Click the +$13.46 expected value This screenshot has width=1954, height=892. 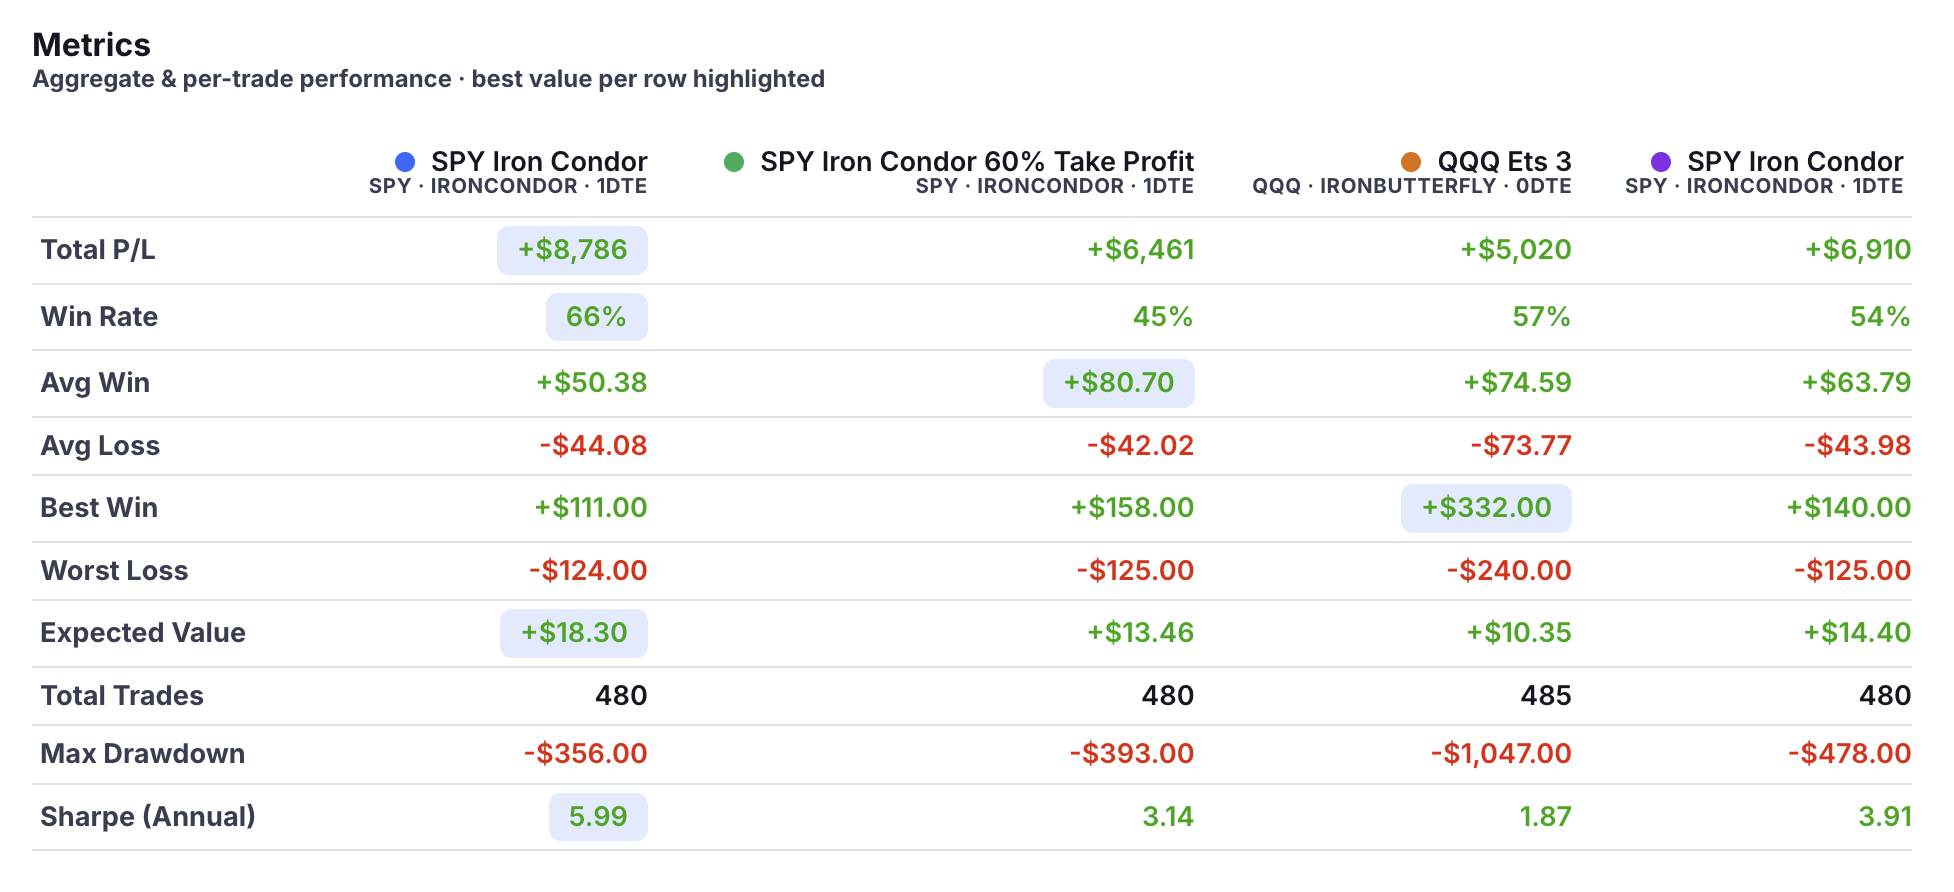1141,633
